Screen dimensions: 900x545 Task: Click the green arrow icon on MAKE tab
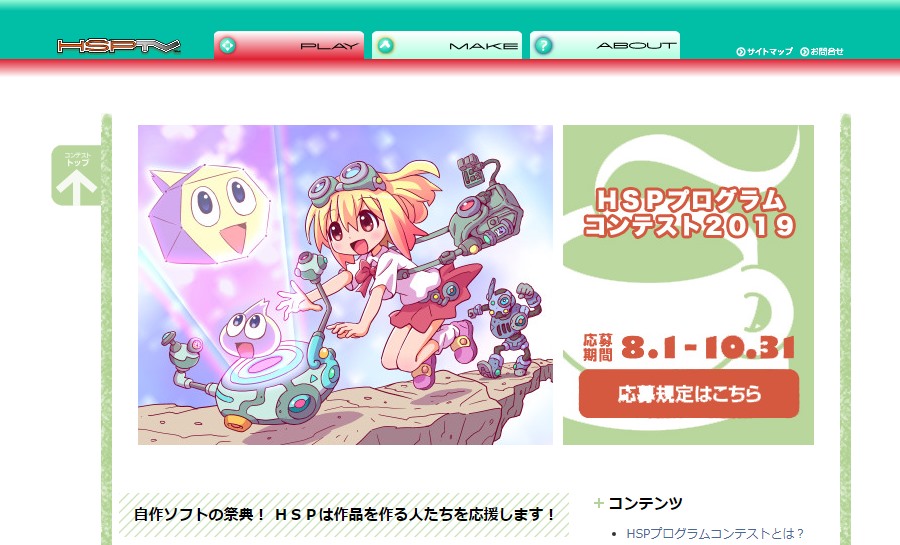point(386,45)
